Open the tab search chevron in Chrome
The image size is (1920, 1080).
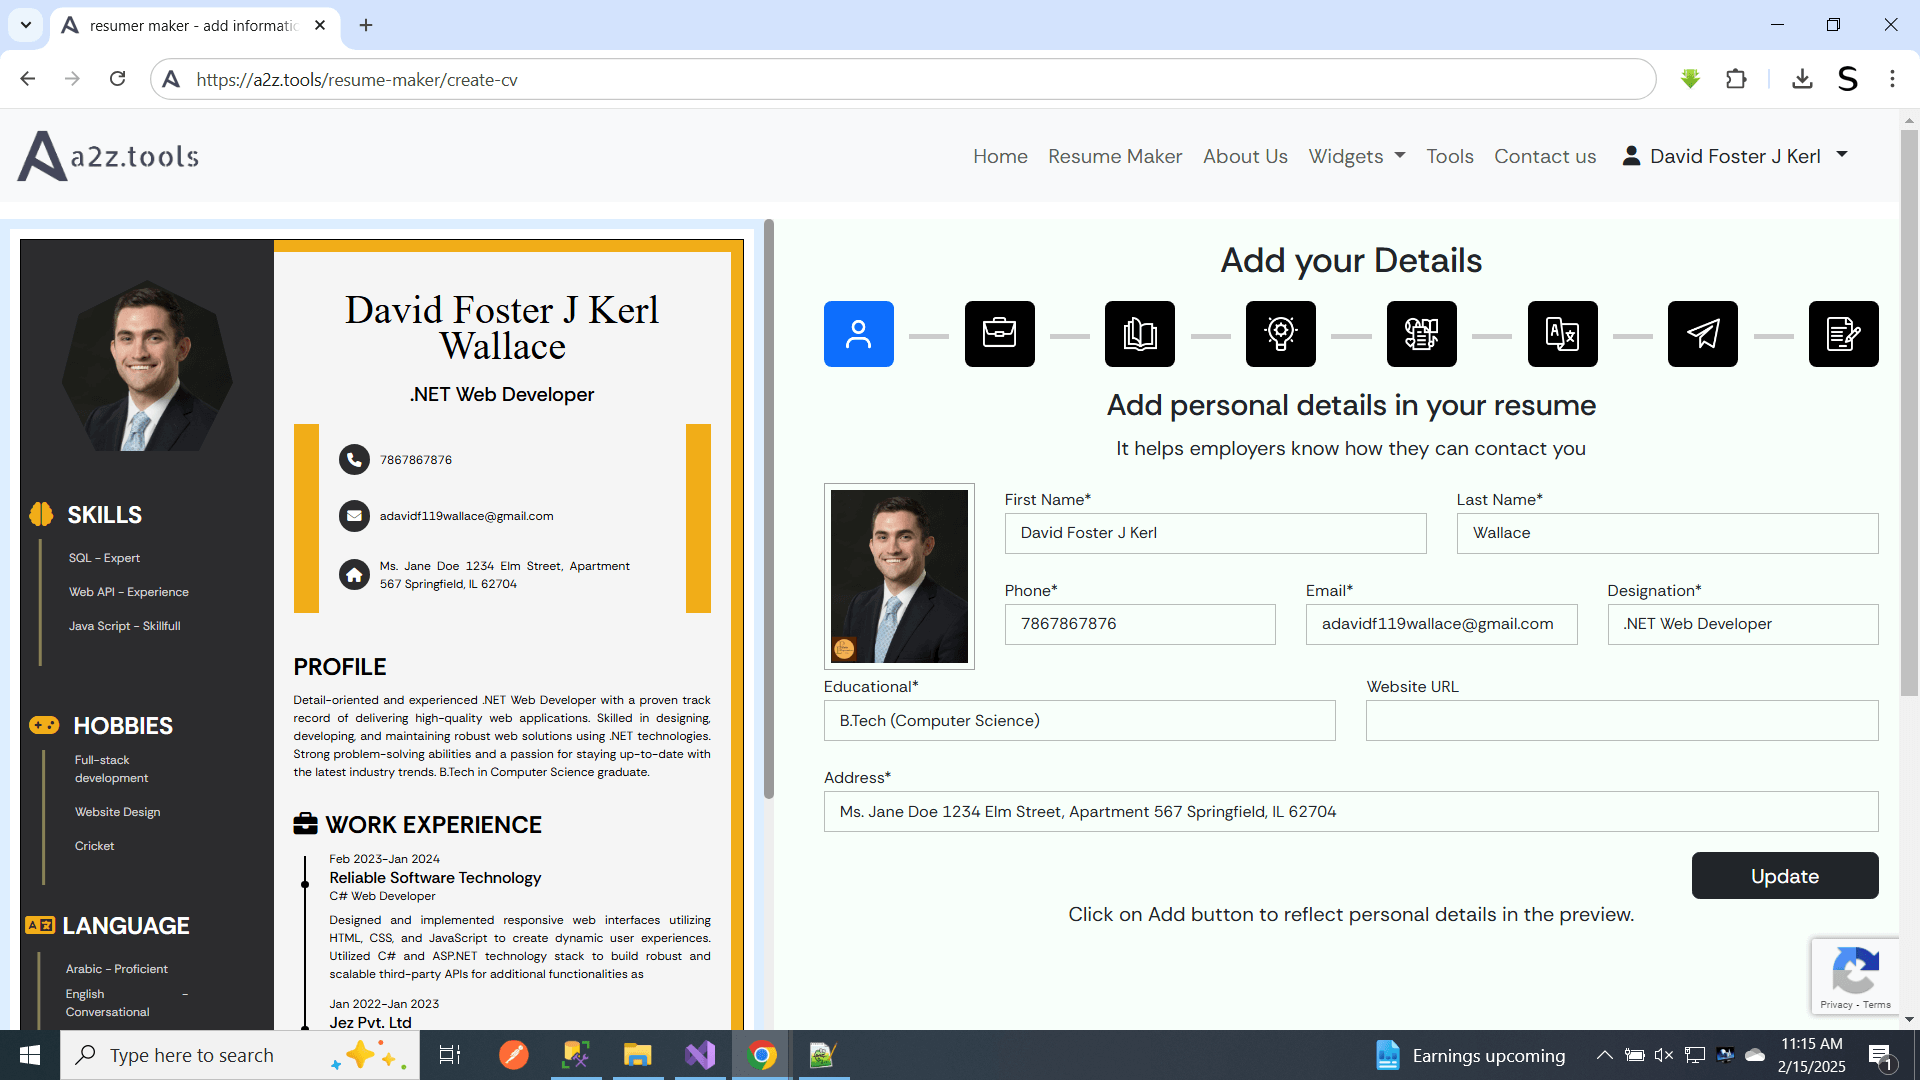(x=25, y=25)
